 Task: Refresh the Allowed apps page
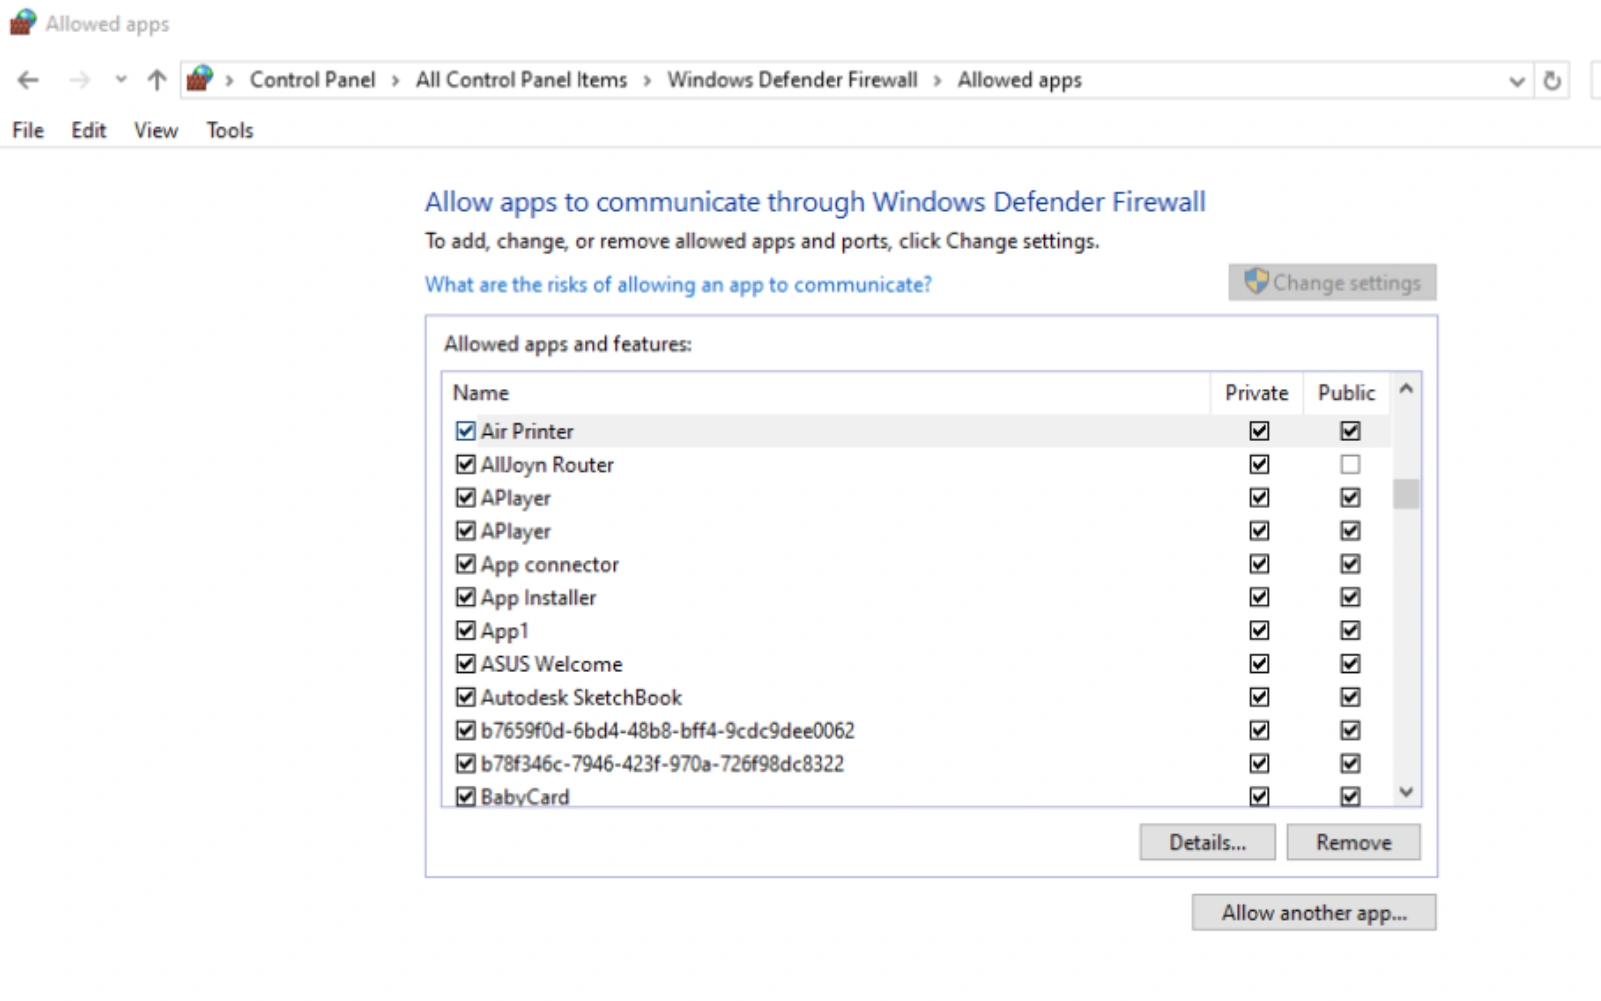(x=1552, y=80)
